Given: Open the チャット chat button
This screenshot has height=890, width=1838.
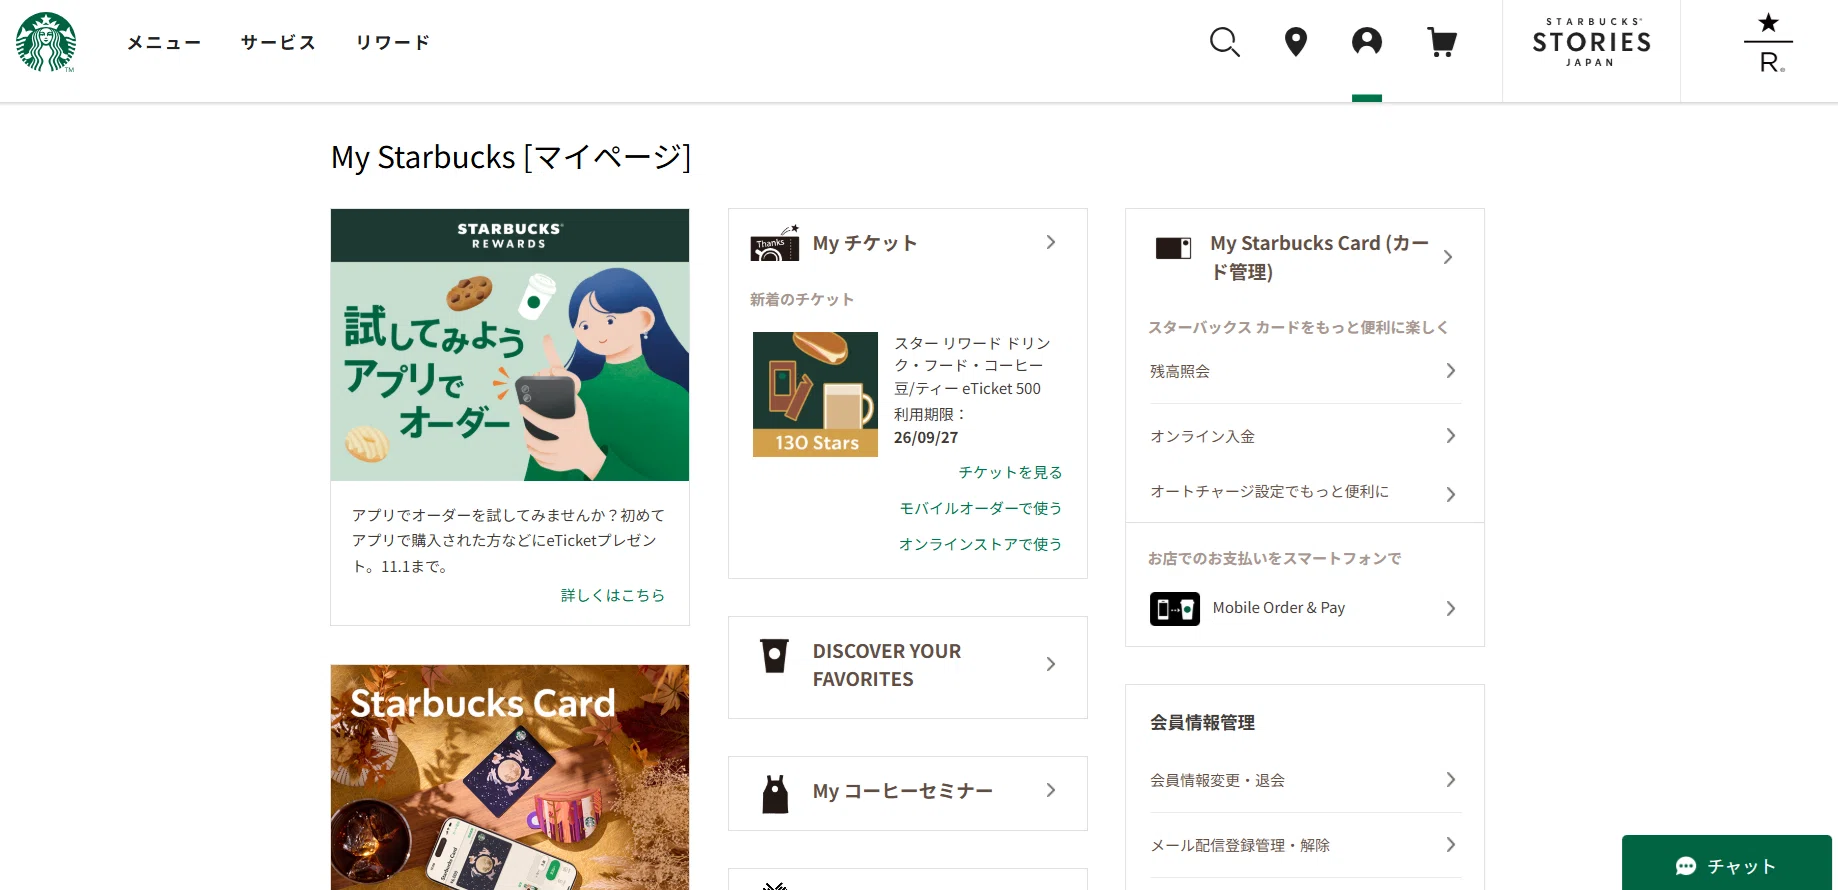Looking at the screenshot, I should (x=1727, y=863).
